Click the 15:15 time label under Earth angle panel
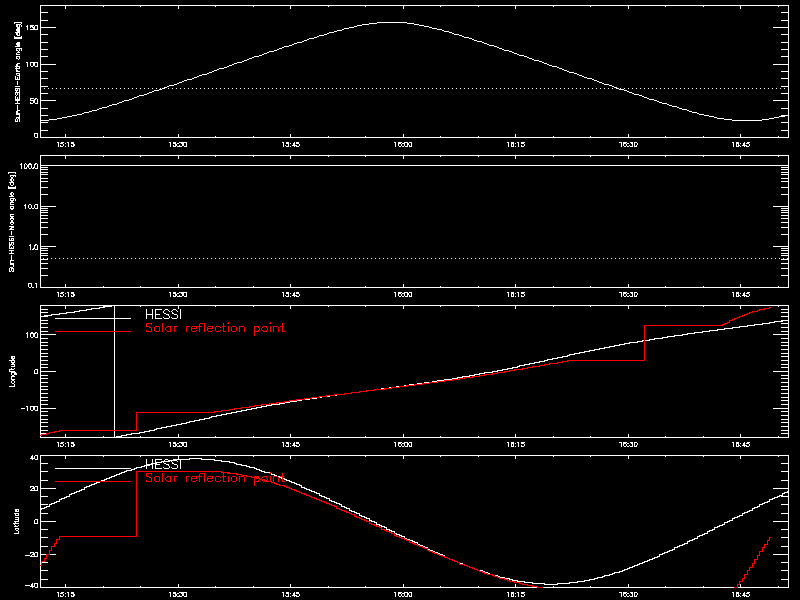800x600 pixels. pyautogui.click(x=65, y=145)
